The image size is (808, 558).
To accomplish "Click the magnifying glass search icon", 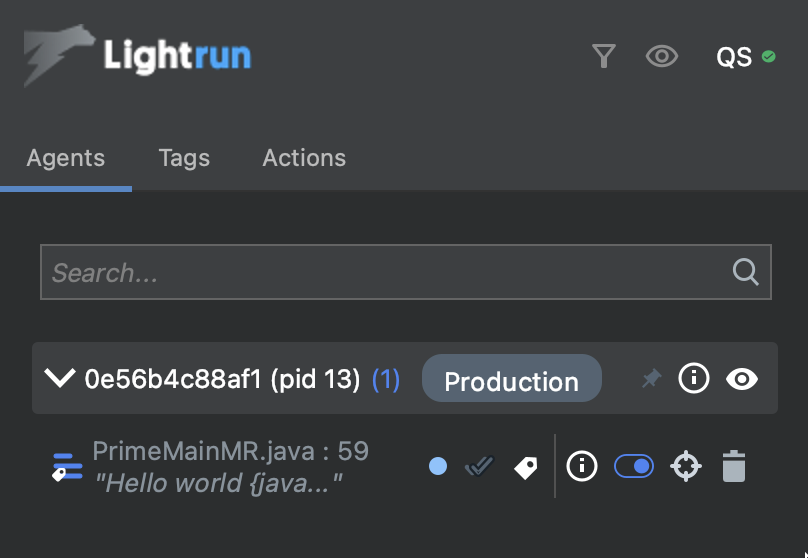I will [x=745, y=272].
